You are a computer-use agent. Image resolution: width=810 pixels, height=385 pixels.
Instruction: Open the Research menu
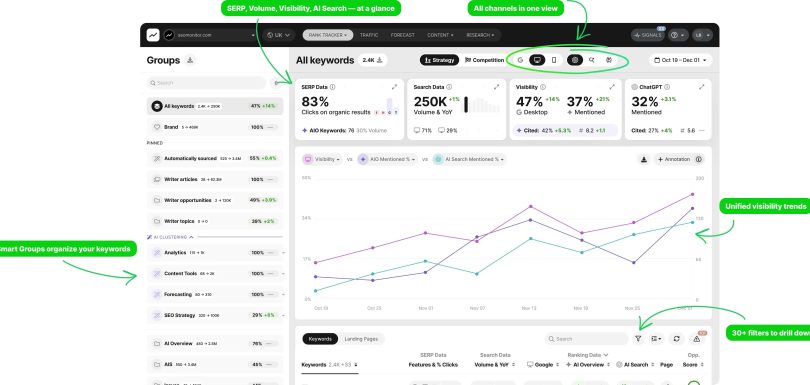[480, 35]
